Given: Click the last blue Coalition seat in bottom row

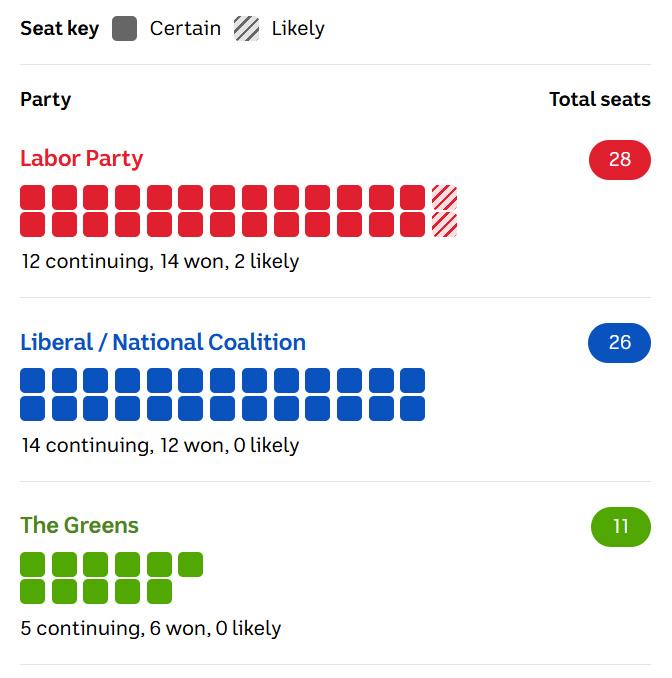Looking at the screenshot, I should pos(413,408).
